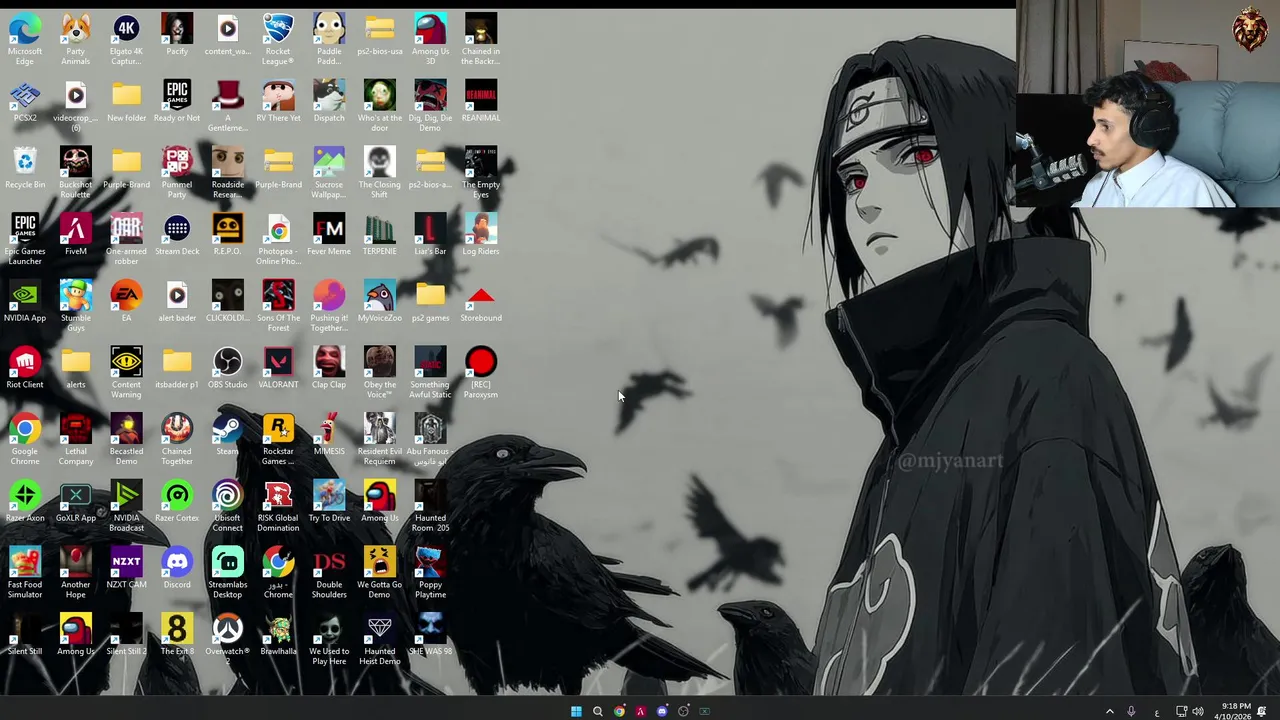
Task: Select the Among Us 3D icon
Action: pos(430,38)
